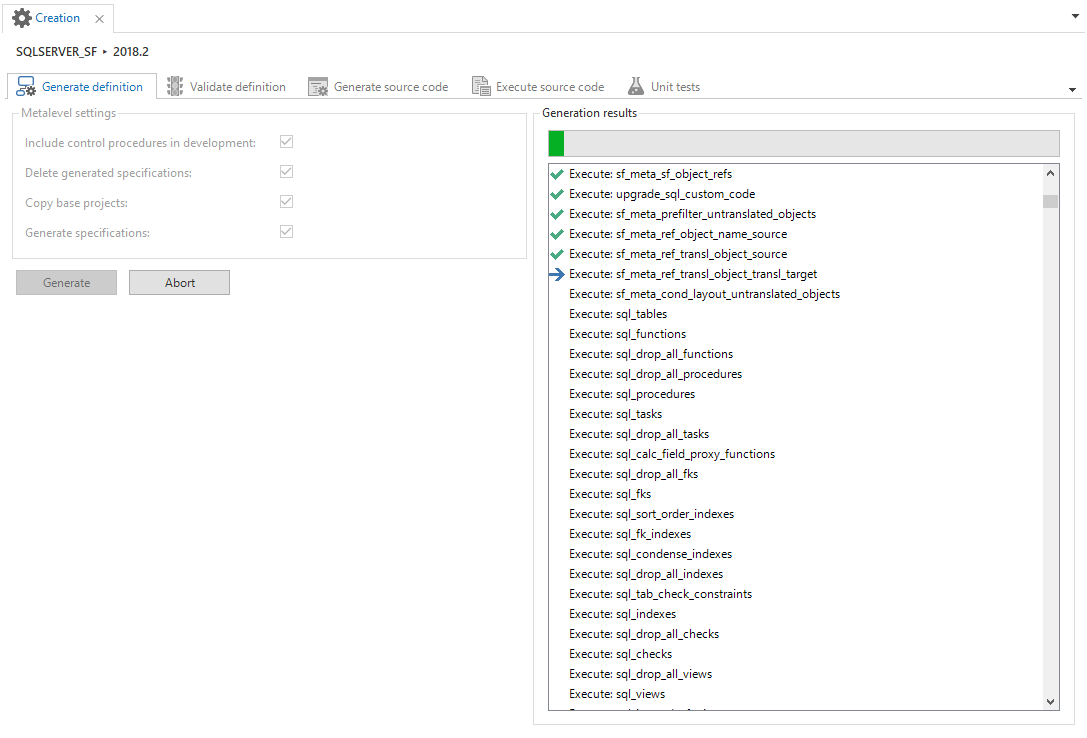This screenshot has height=738, width=1087.
Task: Click the Unit tests flask icon
Action: (636, 87)
